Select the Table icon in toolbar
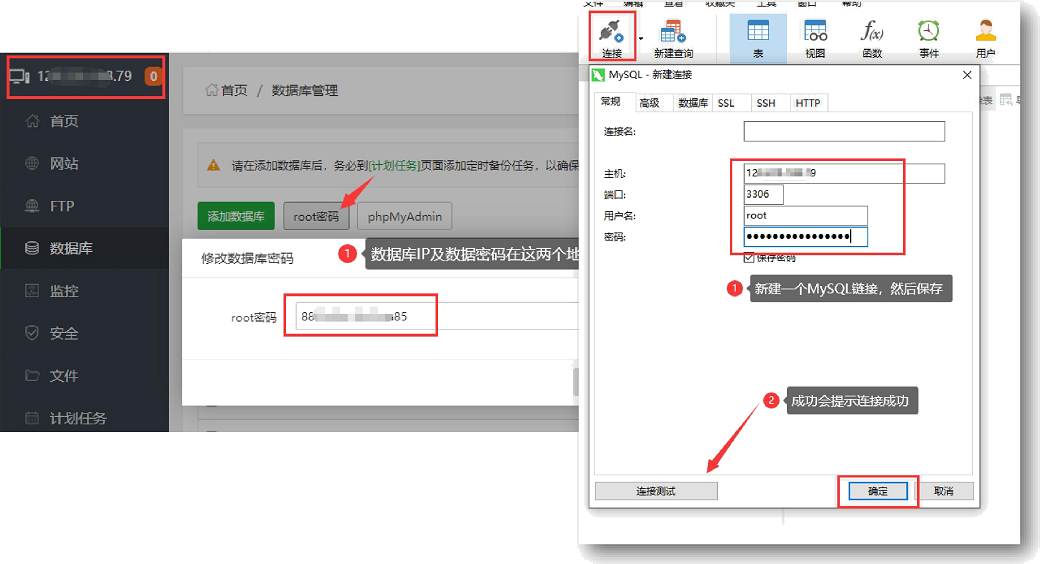The width and height of the screenshot is (1040, 564). pyautogui.click(x=757, y=31)
